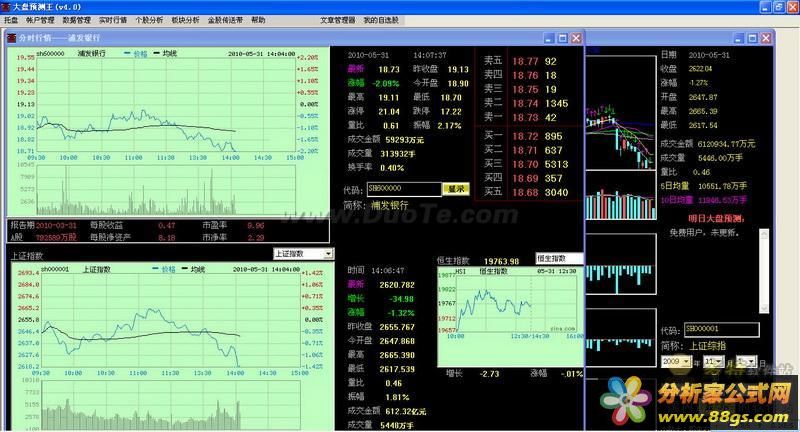Click the candlestick K-line chart in rear window
The image size is (800, 432).
pos(620,113)
